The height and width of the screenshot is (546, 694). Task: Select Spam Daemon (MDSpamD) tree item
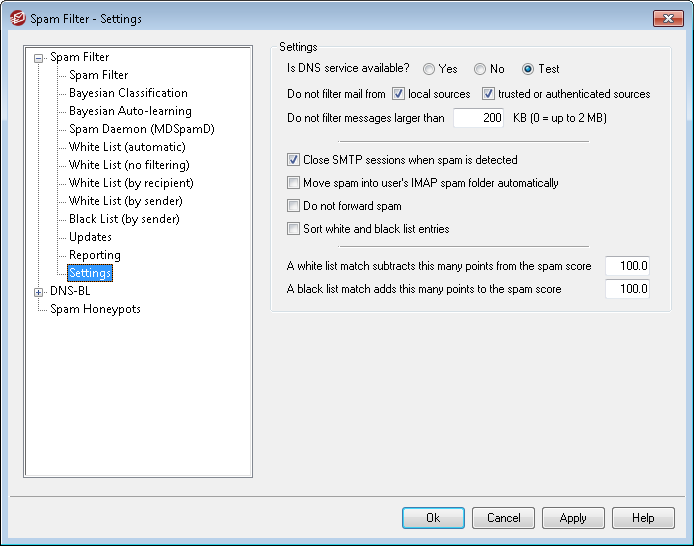[x=141, y=129]
